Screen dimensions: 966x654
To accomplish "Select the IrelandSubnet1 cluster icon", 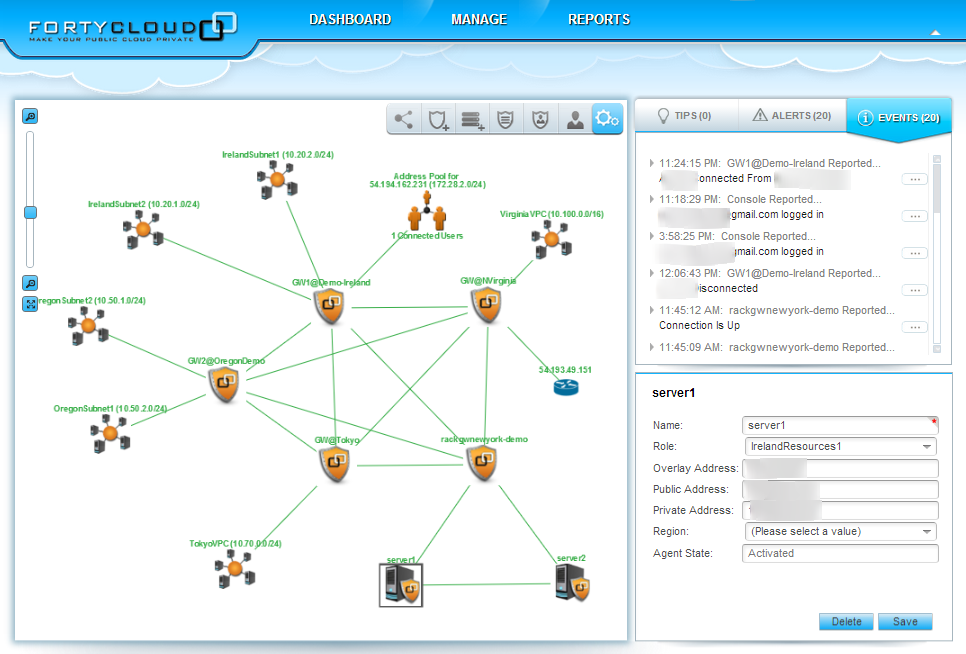I will pos(277,180).
